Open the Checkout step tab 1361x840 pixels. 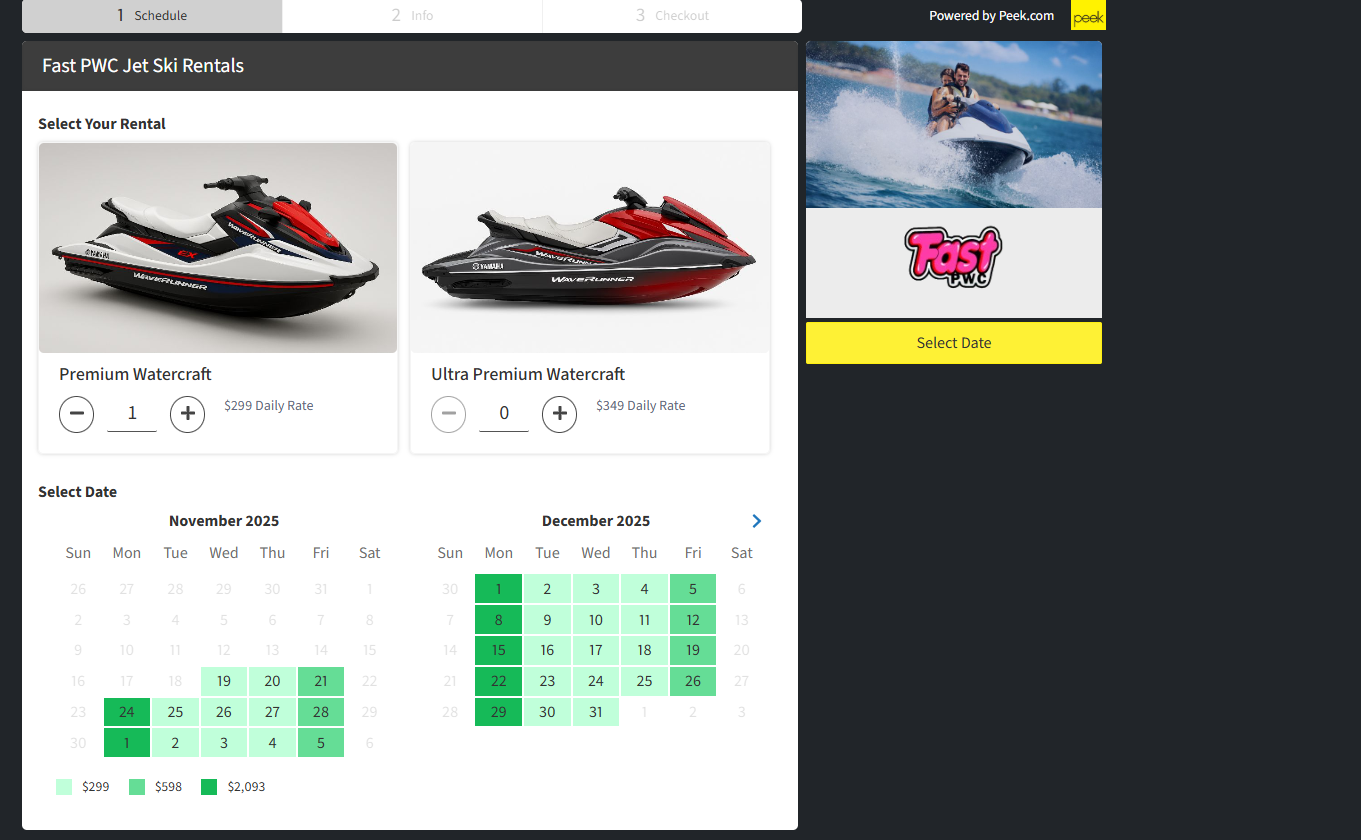[x=672, y=16]
